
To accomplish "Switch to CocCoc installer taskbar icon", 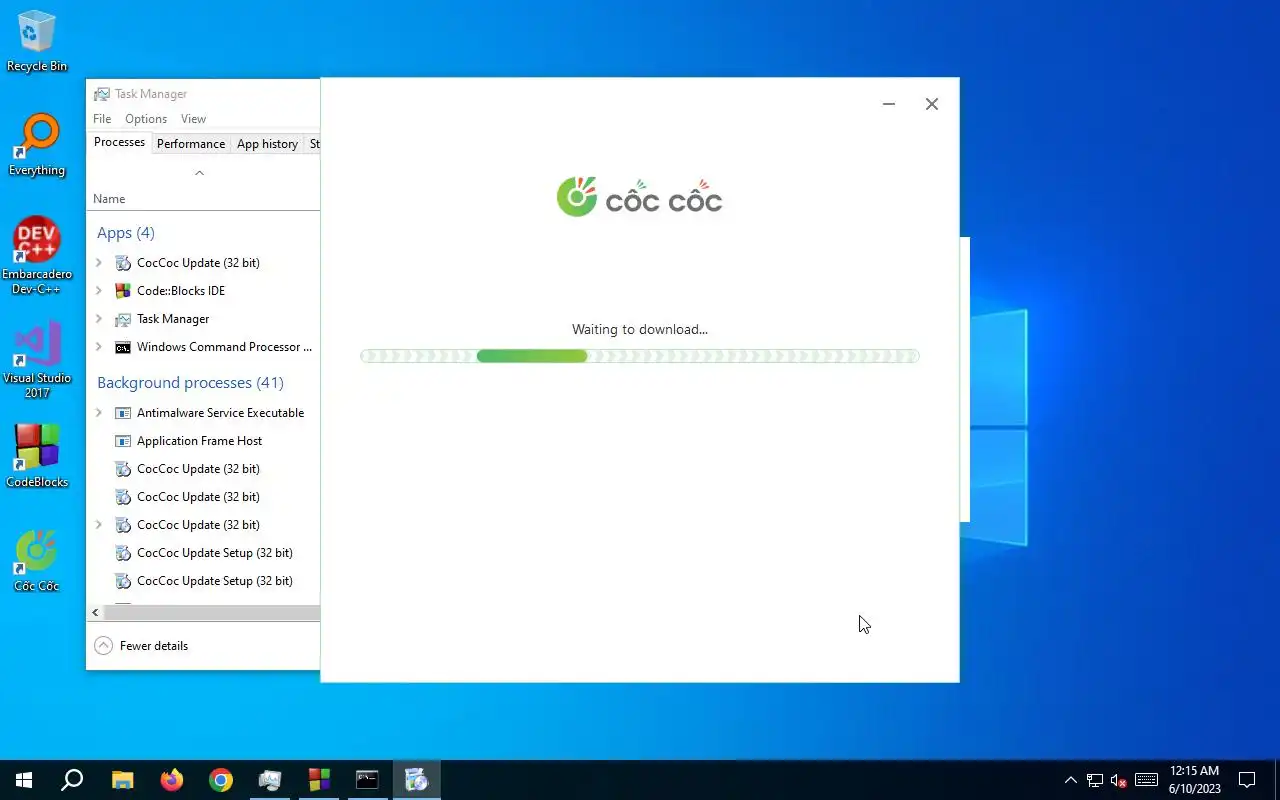I will (417, 780).
